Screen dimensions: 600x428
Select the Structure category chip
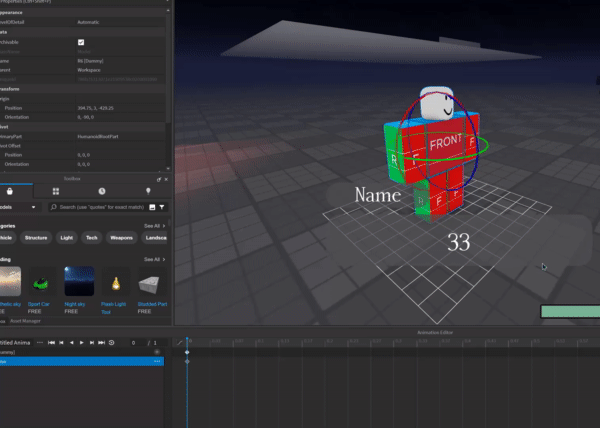click(x=36, y=238)
